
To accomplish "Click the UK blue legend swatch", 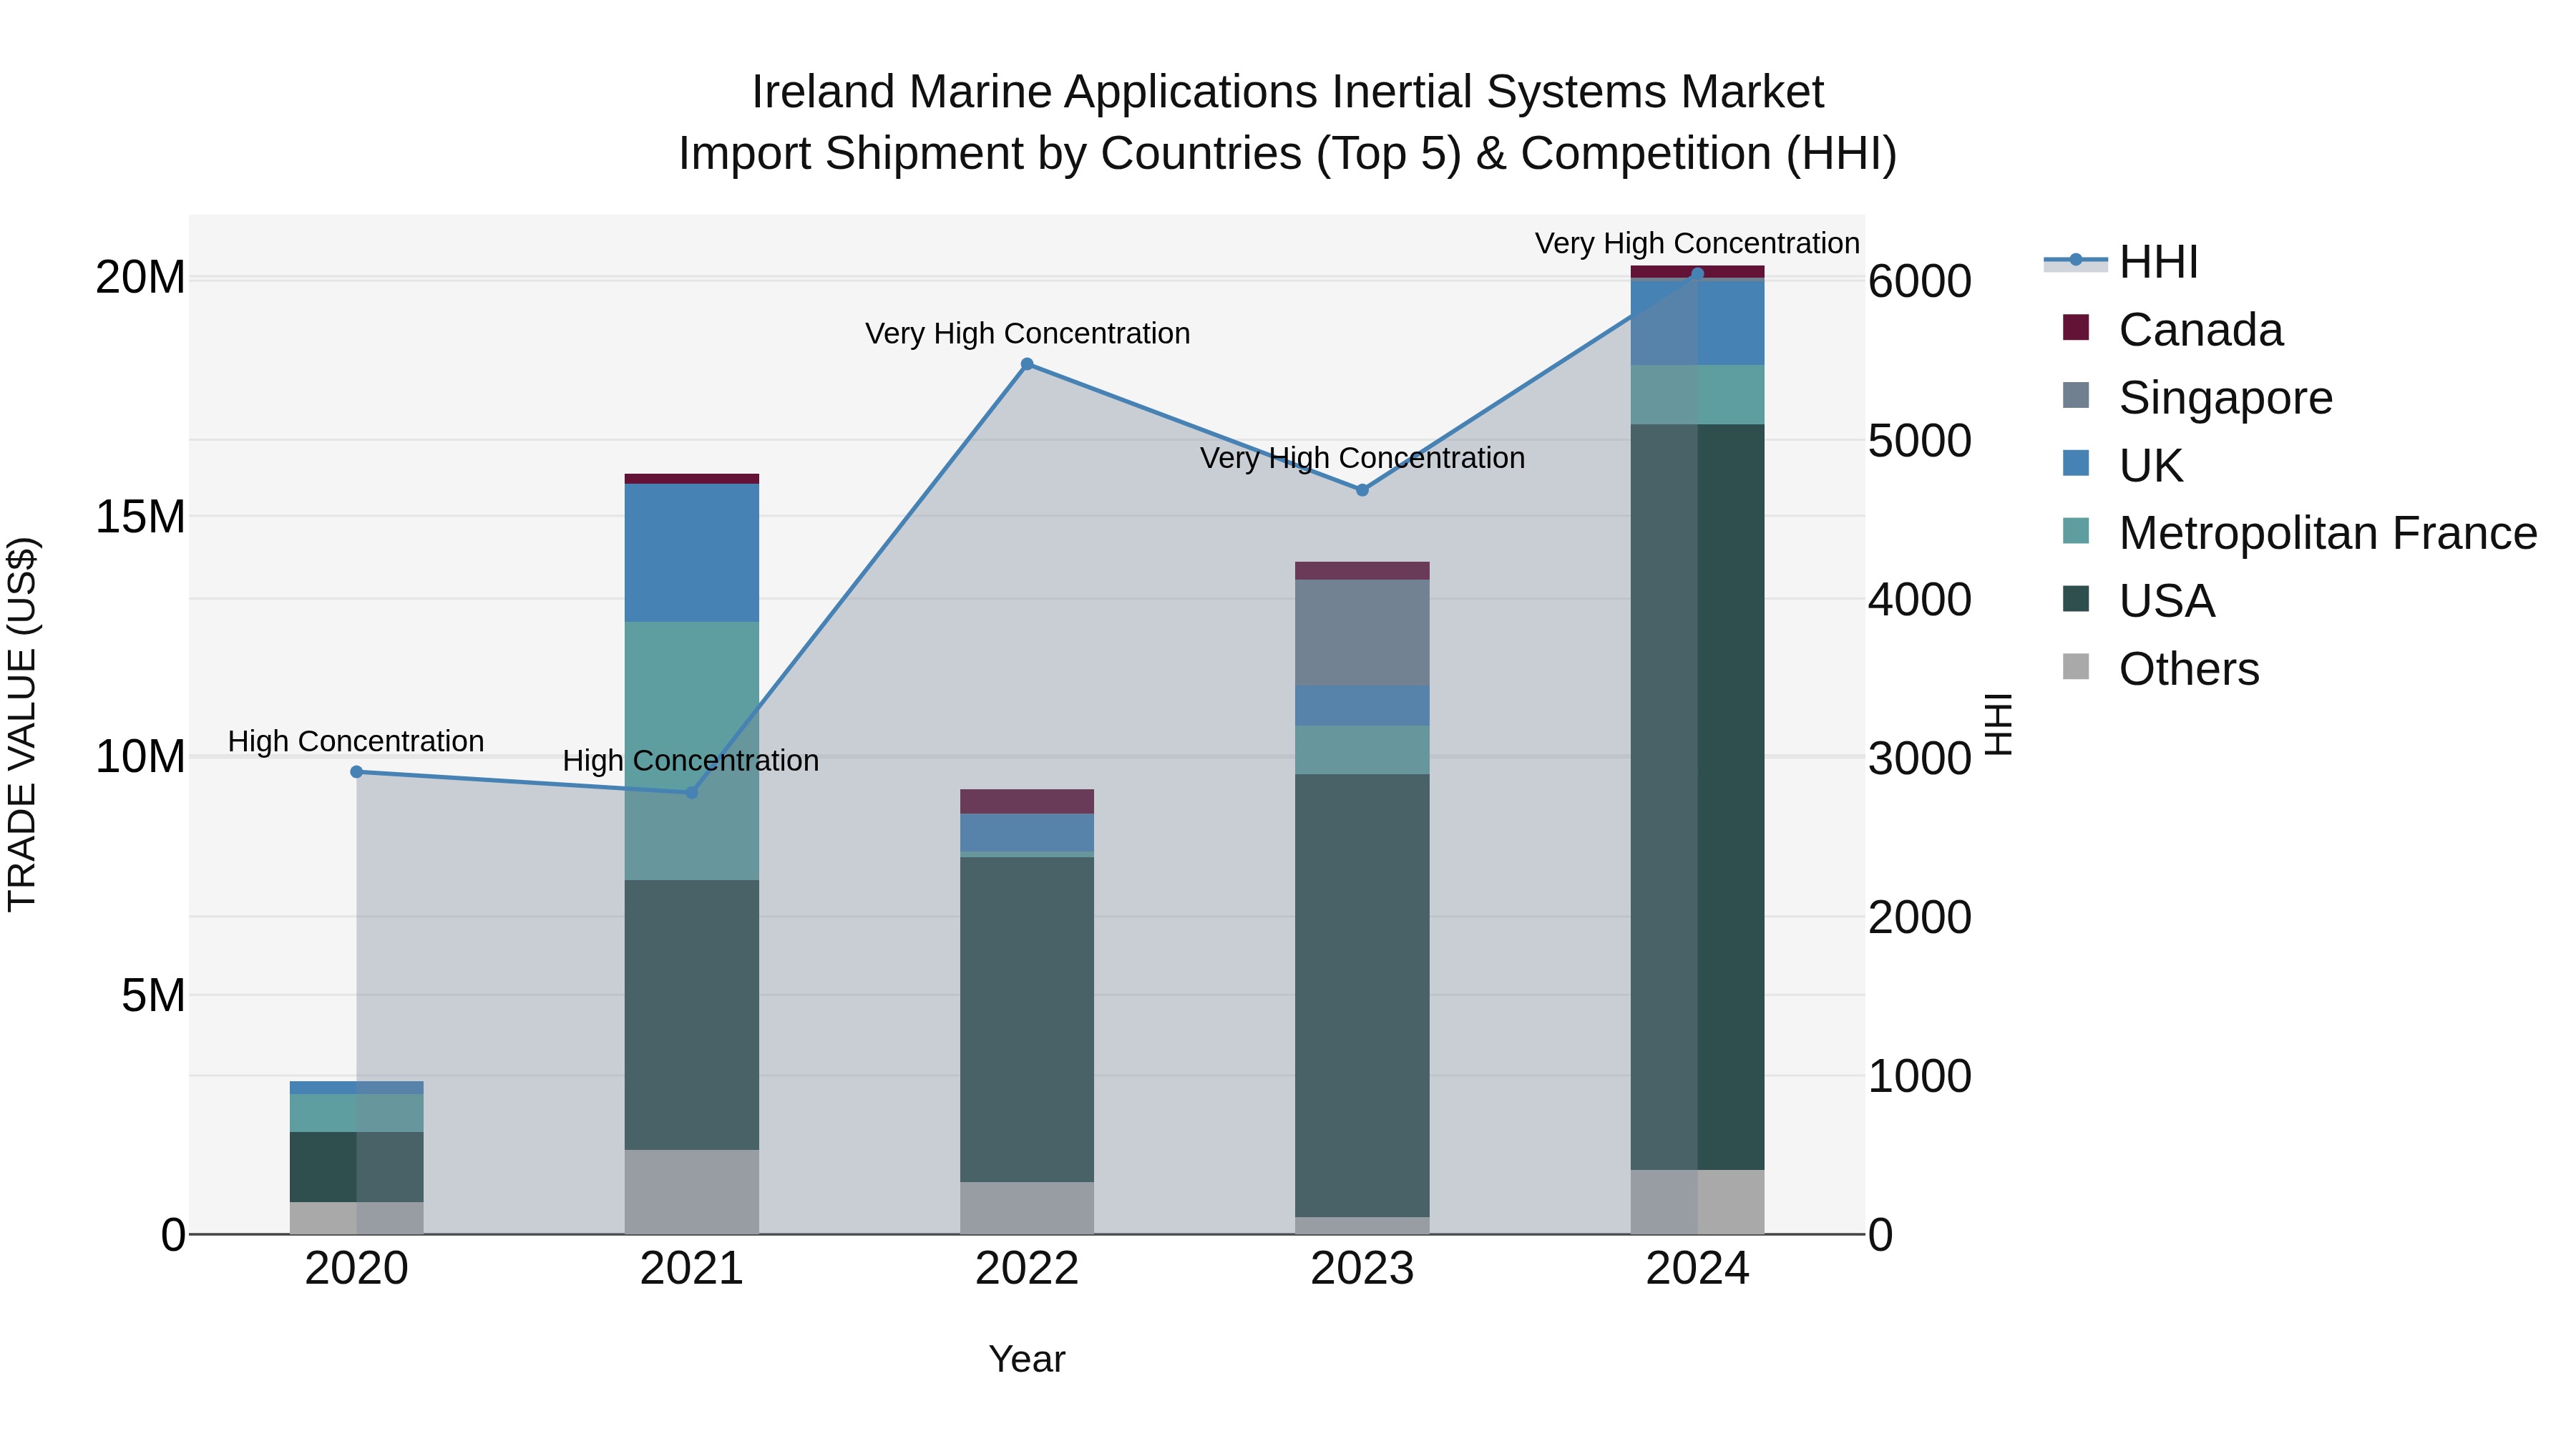I will point(2076,463).
